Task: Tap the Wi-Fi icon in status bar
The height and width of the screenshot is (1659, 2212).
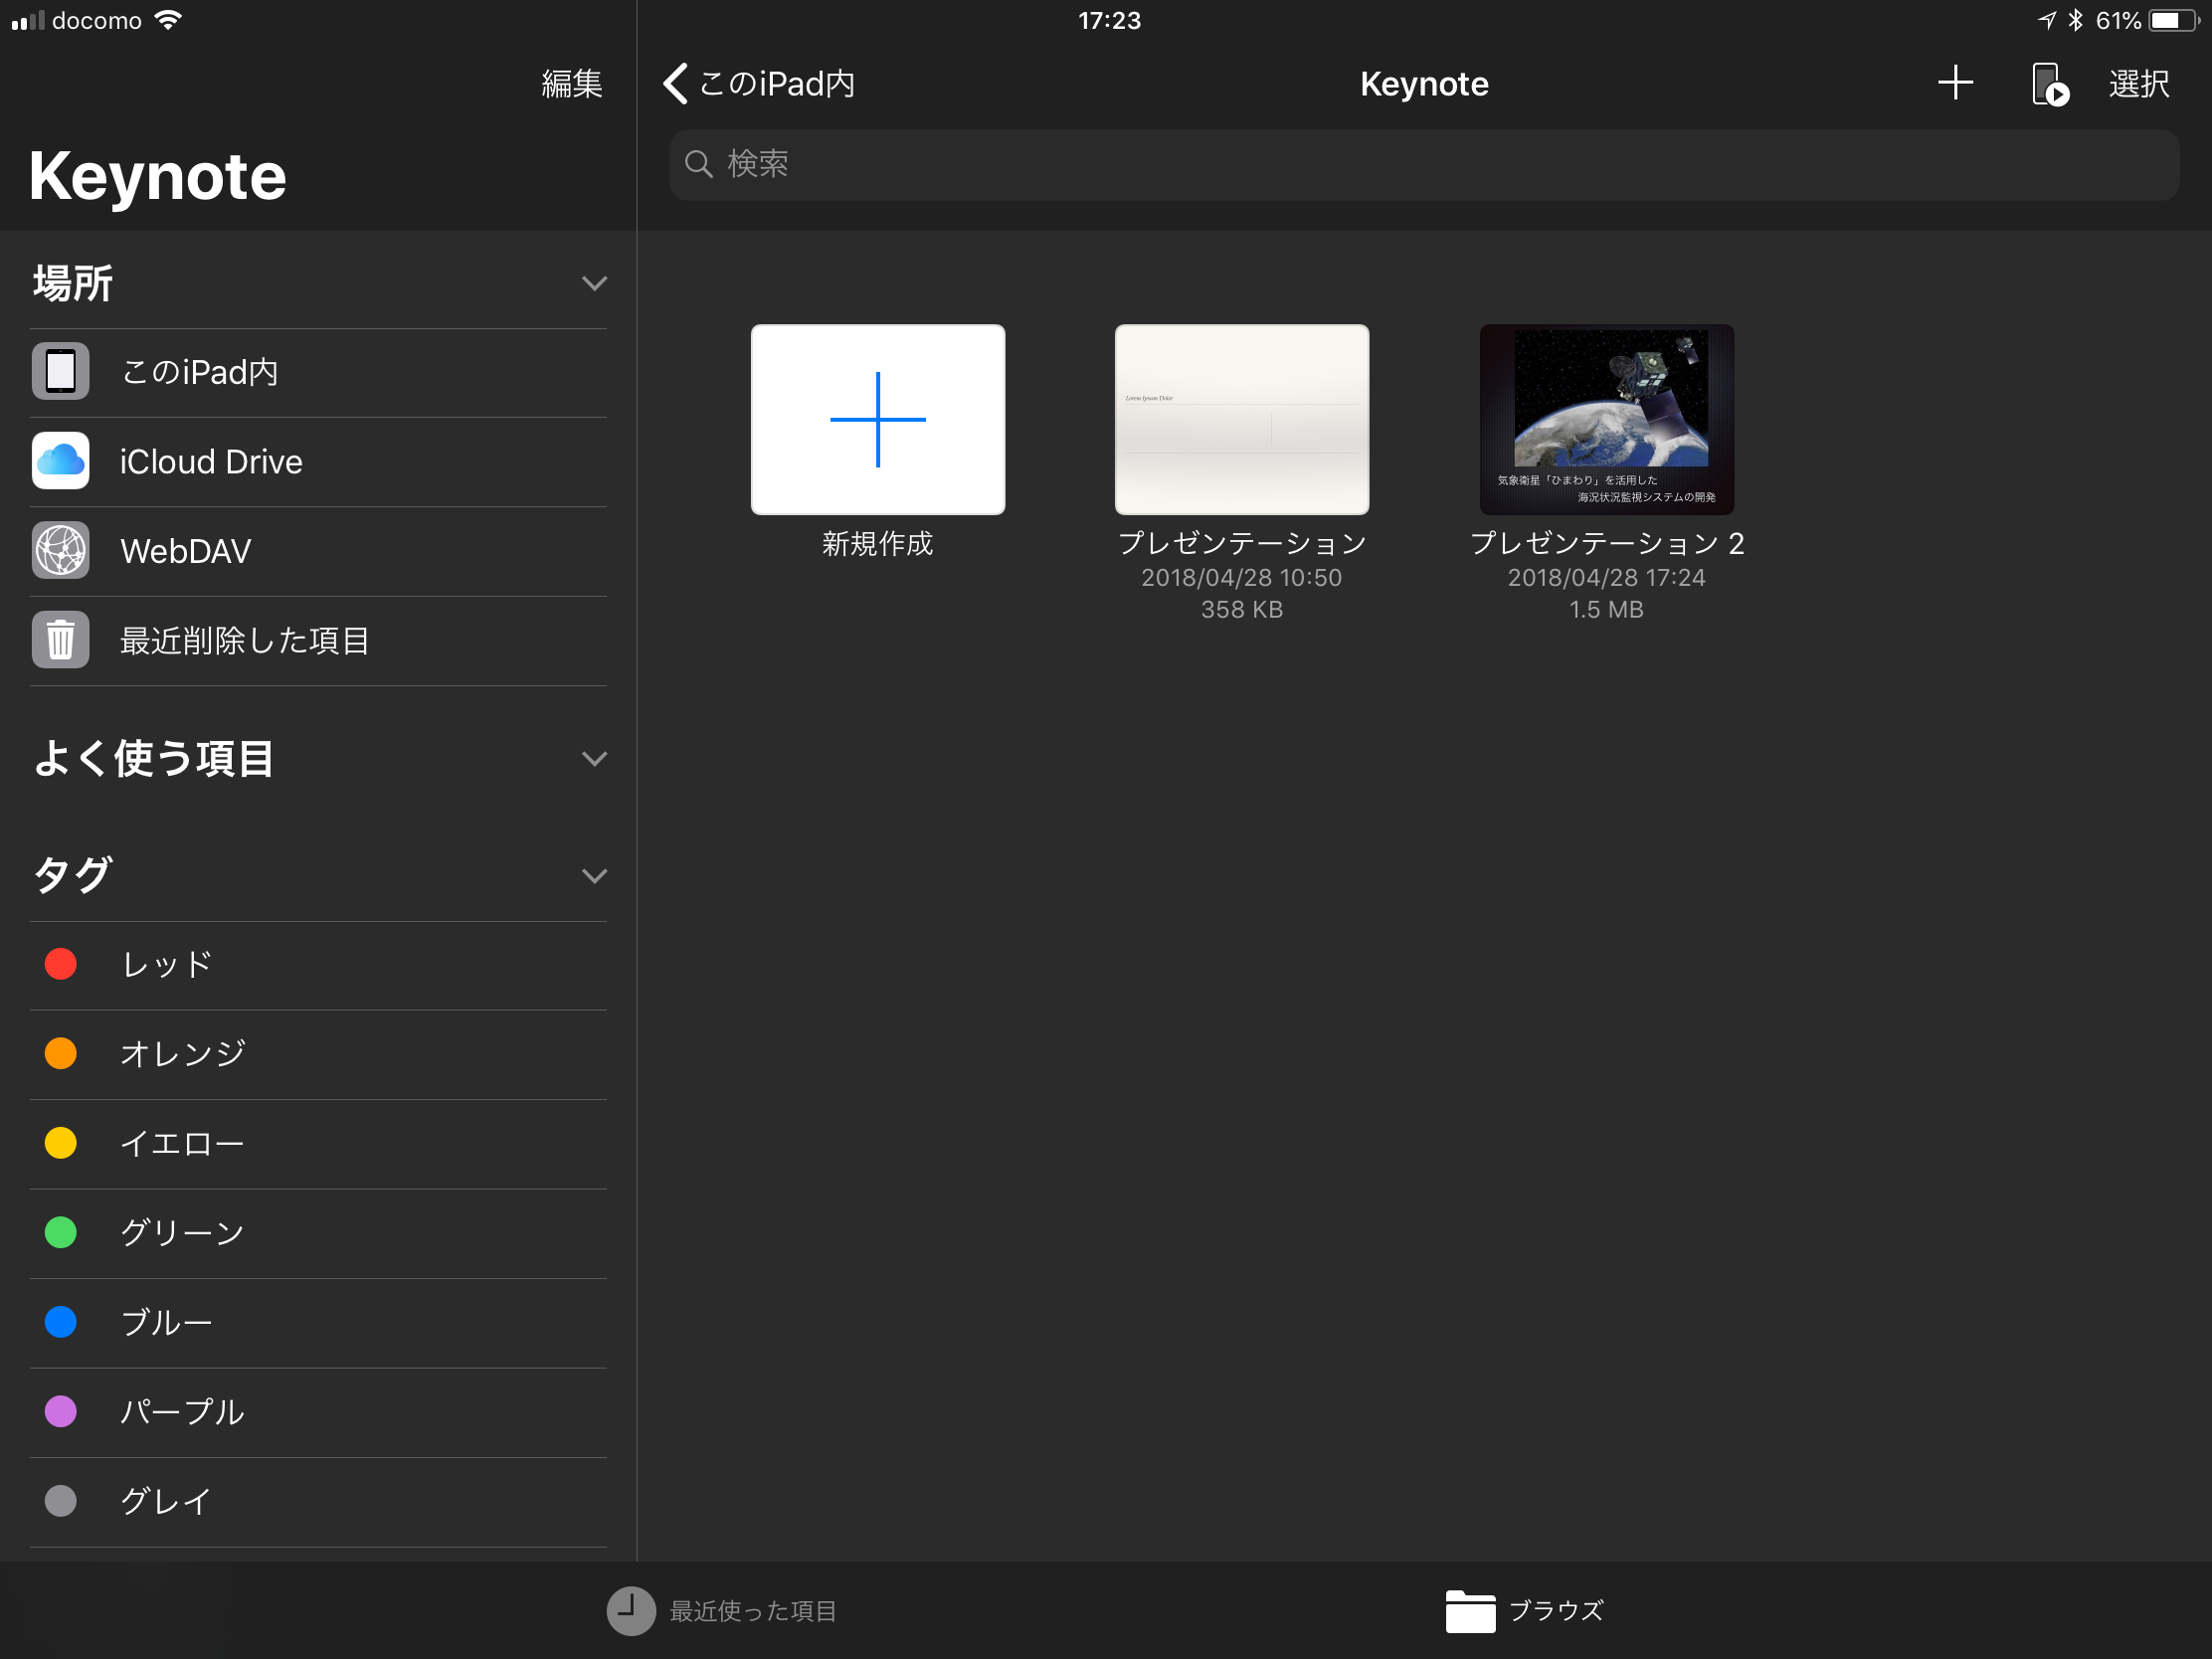Action: coord(169,20)
